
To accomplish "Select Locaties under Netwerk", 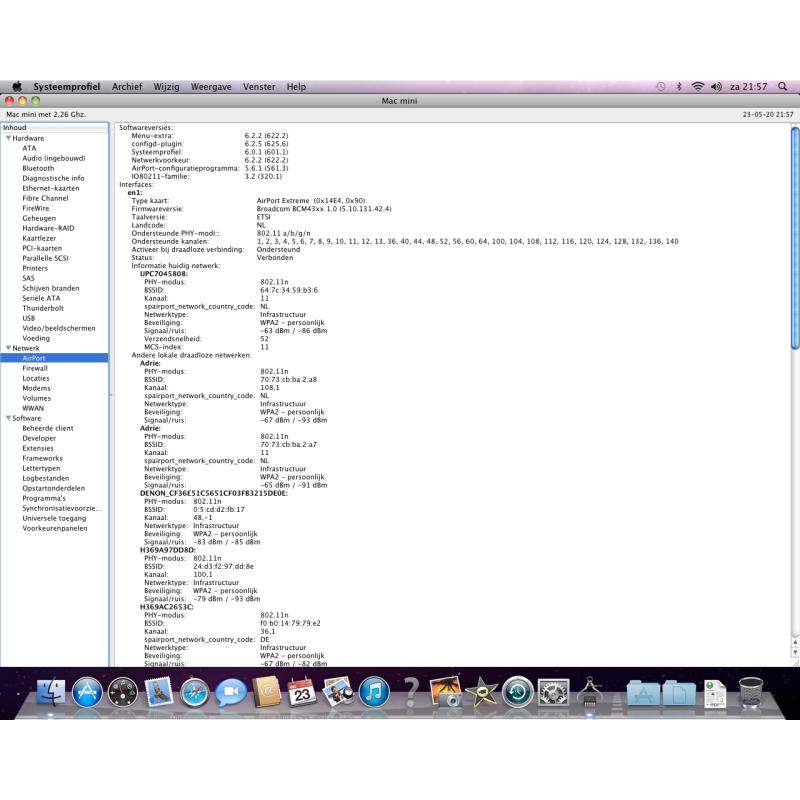I will tap(36, 378).
